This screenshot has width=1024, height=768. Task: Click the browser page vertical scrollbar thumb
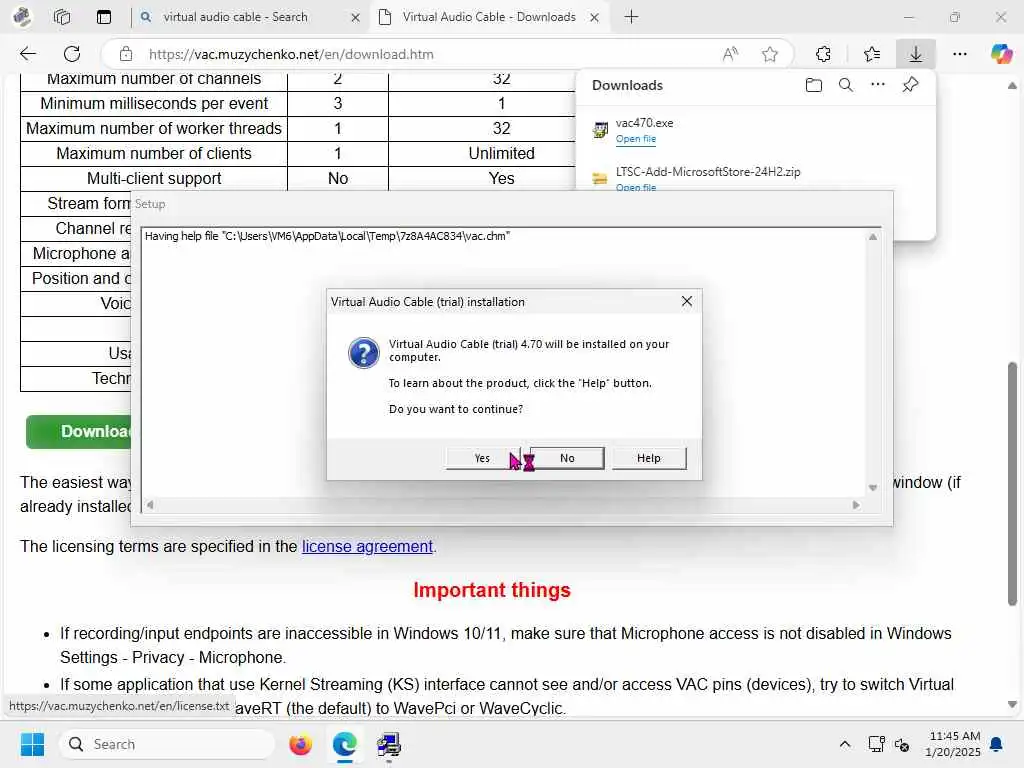(1012, 483)
